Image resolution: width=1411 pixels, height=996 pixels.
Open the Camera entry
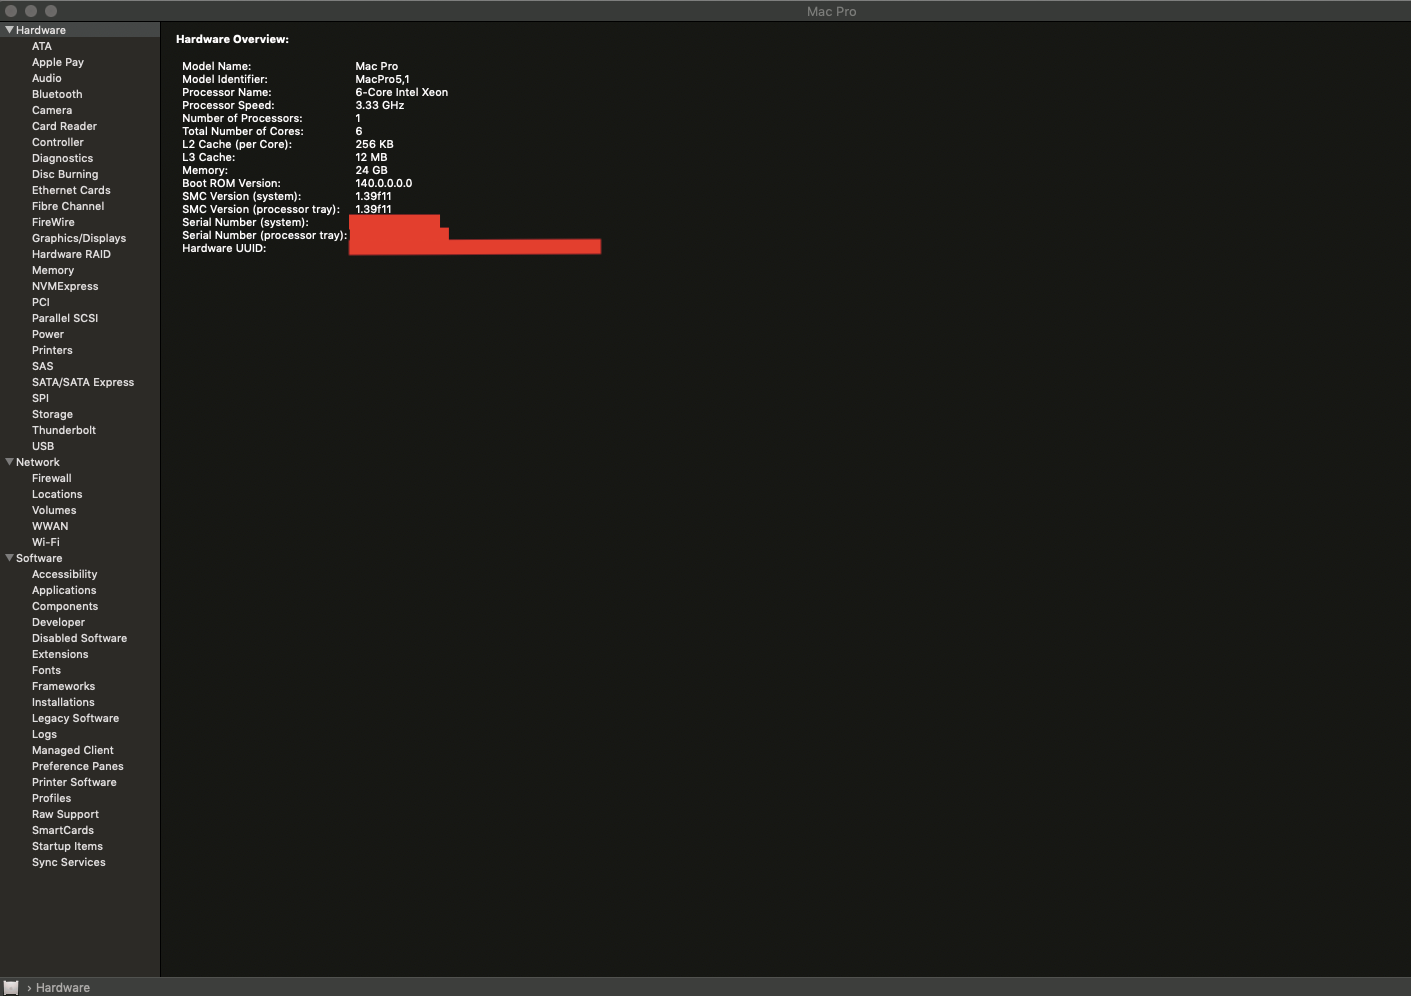(52, 110)
